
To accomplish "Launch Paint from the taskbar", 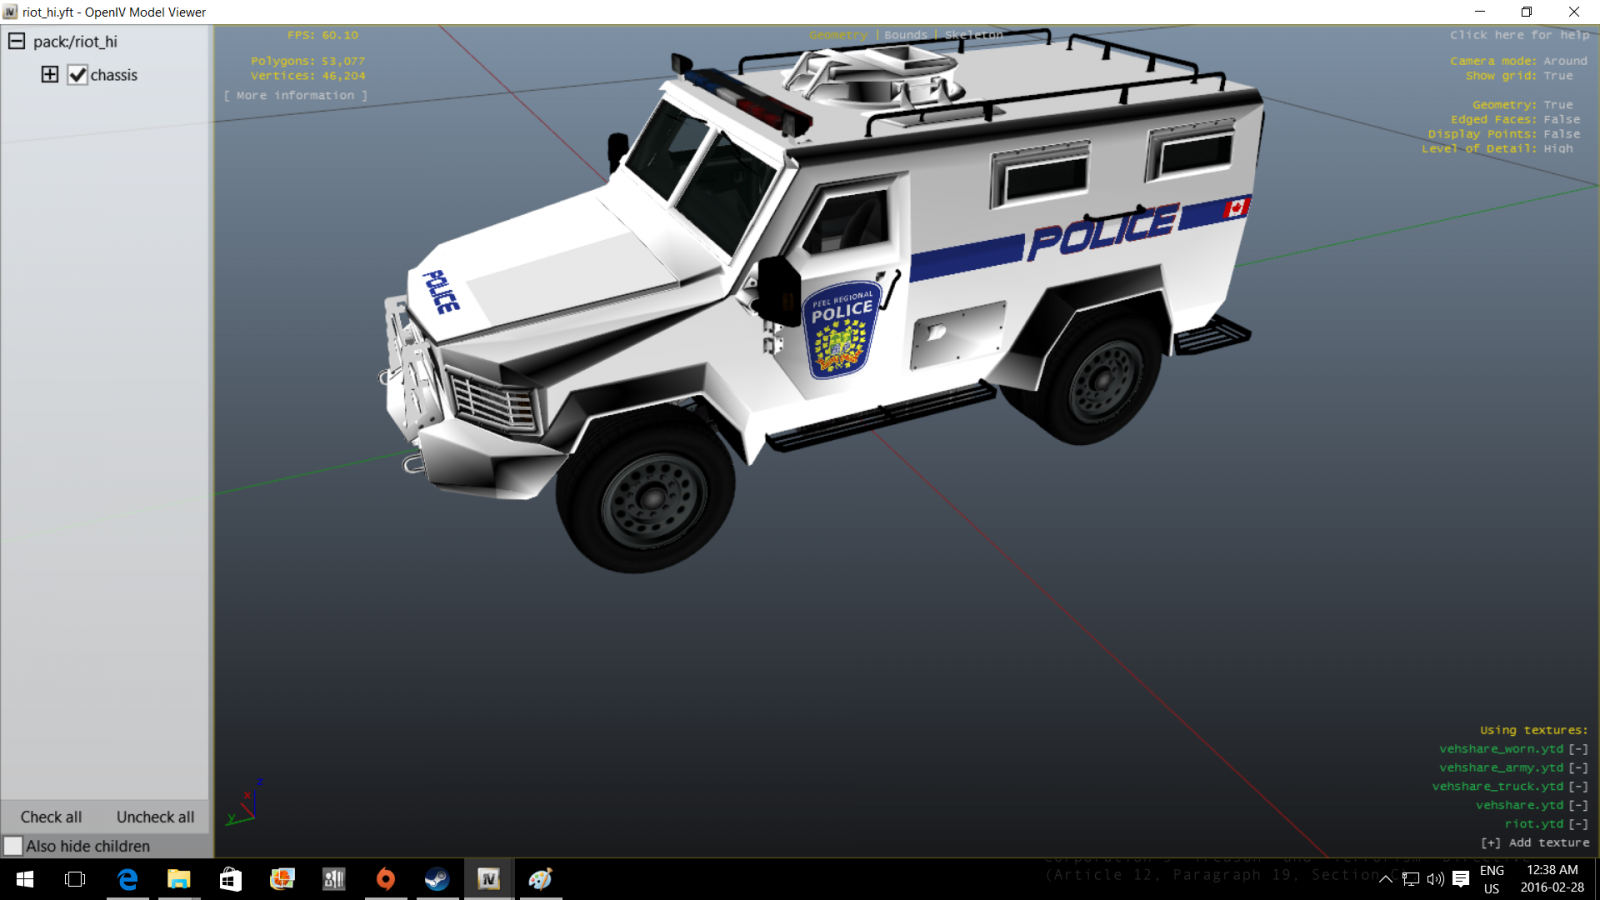I will [x=540, y=879].
